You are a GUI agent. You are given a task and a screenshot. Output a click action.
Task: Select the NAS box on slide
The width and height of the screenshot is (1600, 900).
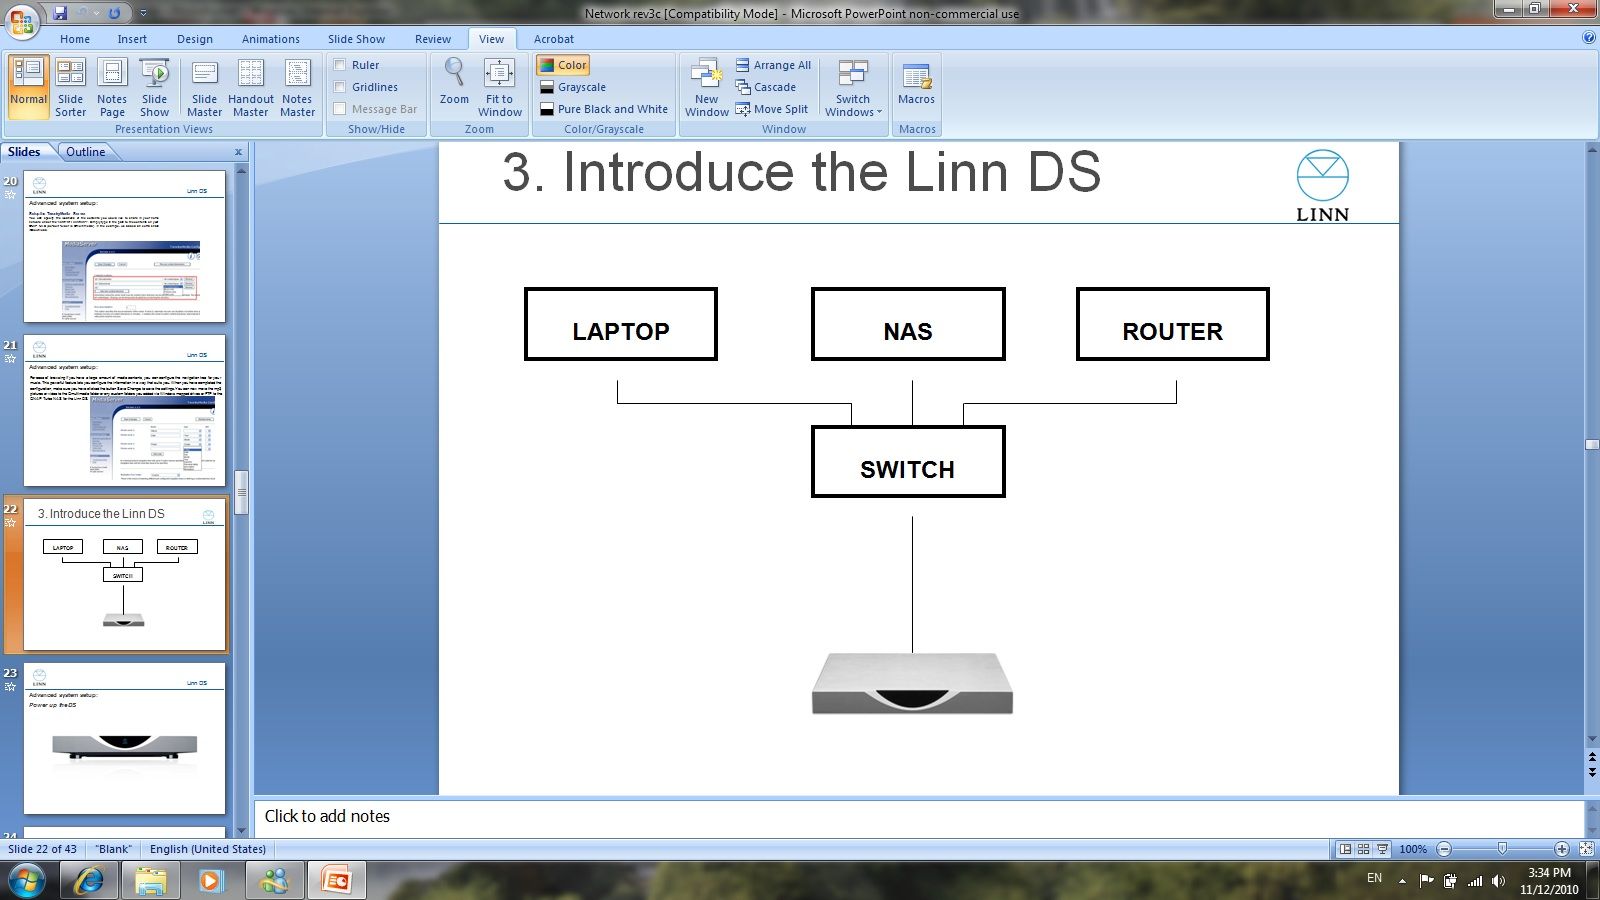click(x=908, y=324)
